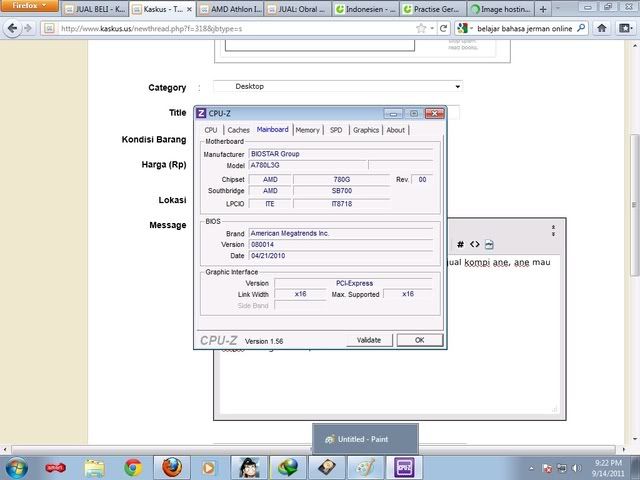Open the search engine selector dropdown
Screen dimensions: 640x480
[x=465, y=28]
